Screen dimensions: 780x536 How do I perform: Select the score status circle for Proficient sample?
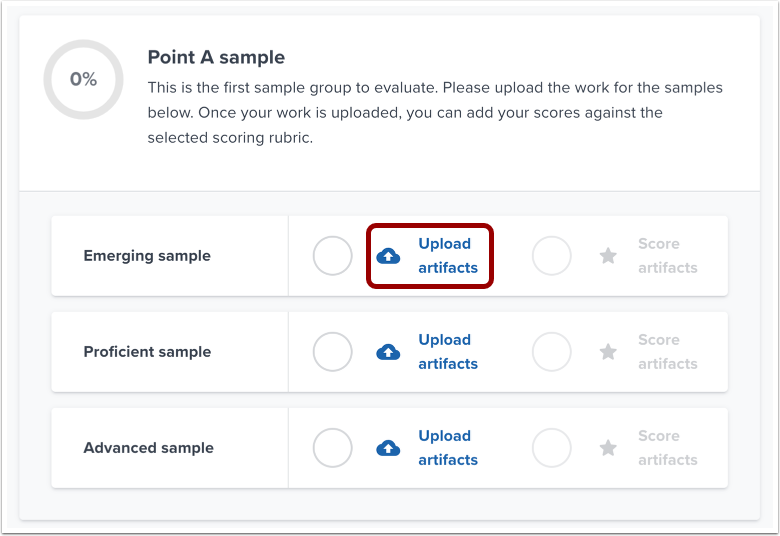[x=551, y=352]
